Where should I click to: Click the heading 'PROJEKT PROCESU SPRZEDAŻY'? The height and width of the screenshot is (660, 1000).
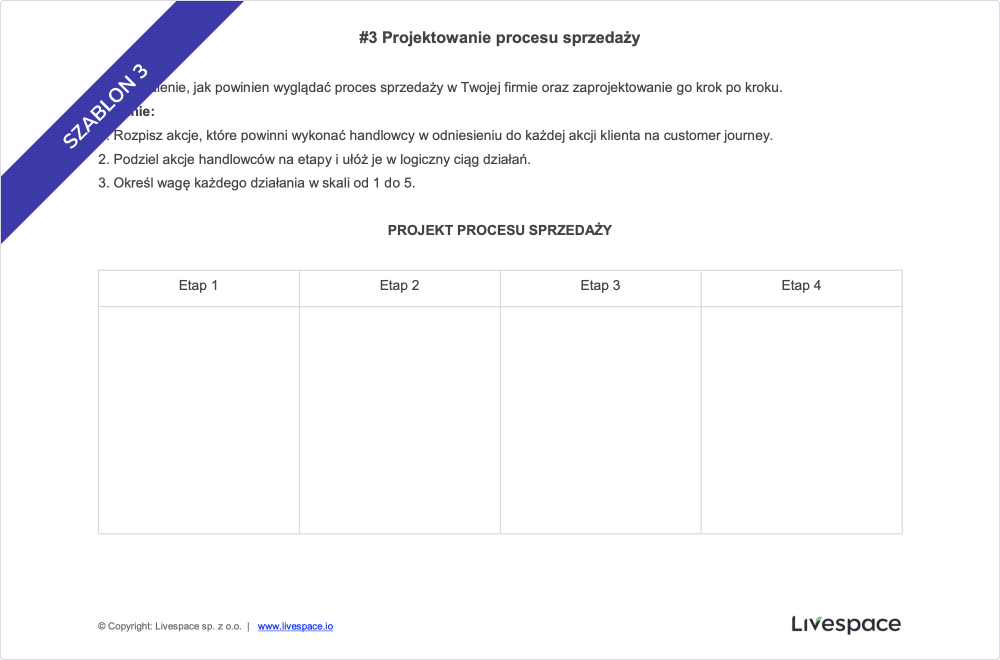(x=499, y=230)
